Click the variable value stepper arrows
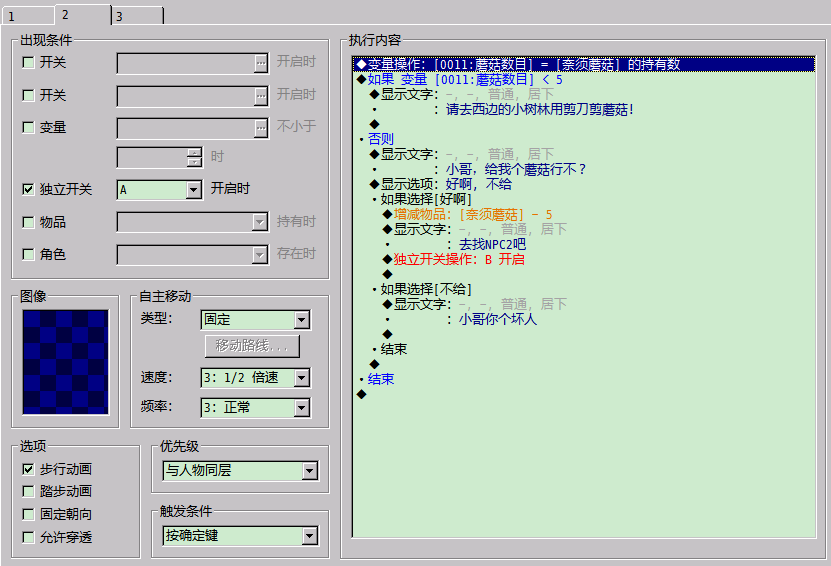 point(195,157)
